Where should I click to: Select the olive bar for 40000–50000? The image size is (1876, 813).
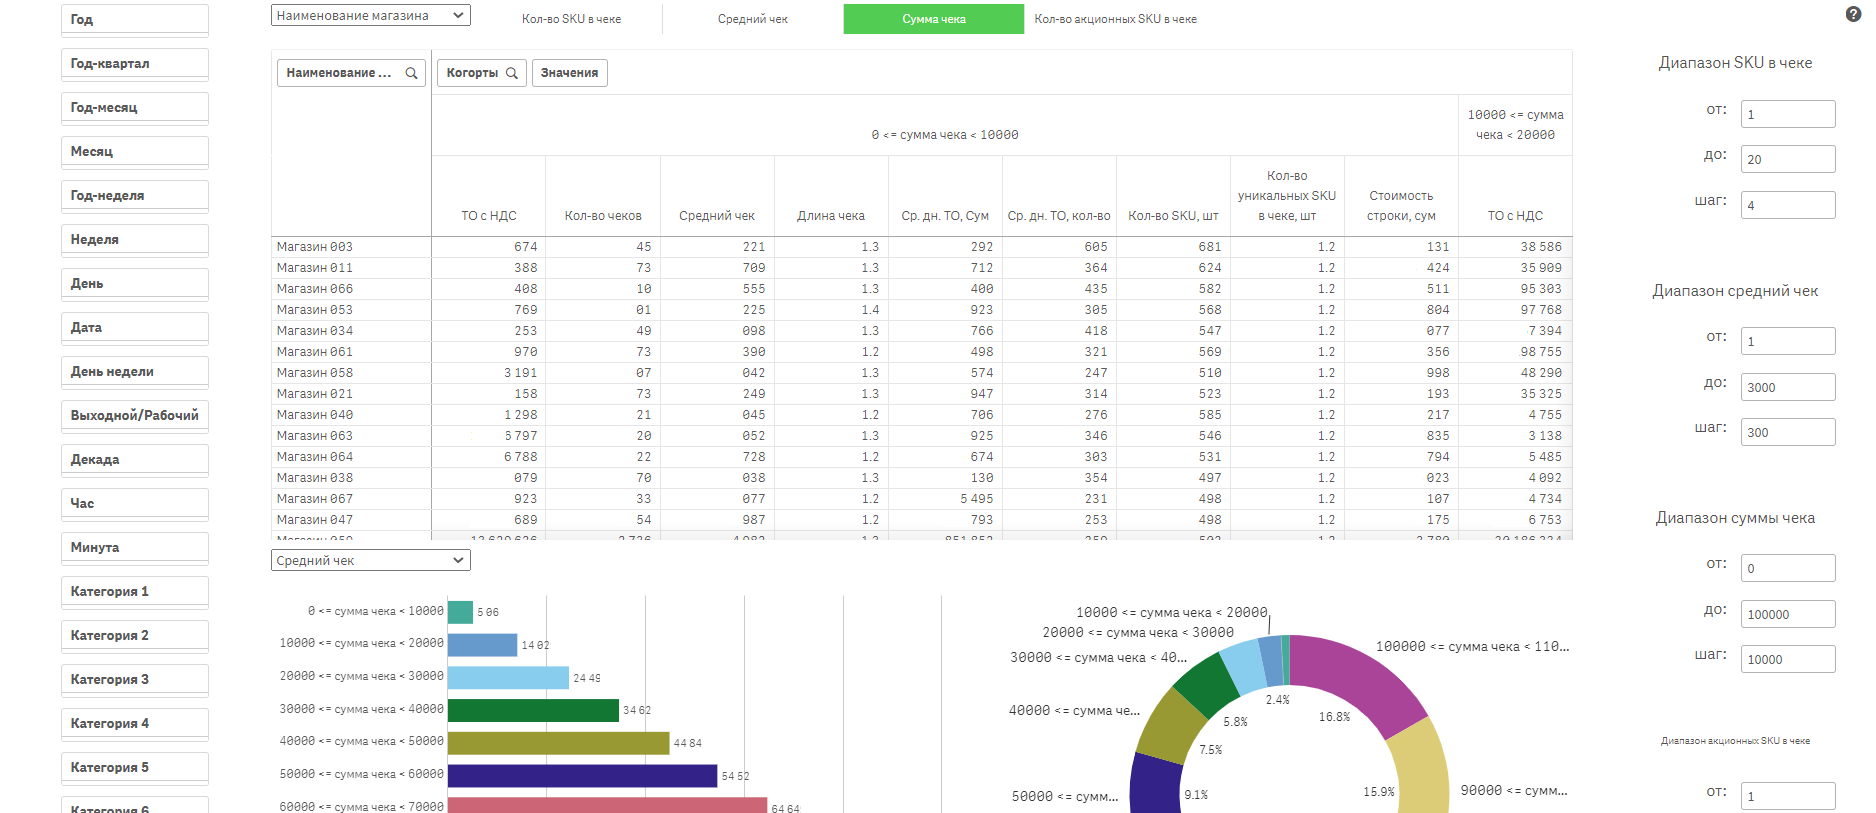pyautogui.click(x=558, y=743)
